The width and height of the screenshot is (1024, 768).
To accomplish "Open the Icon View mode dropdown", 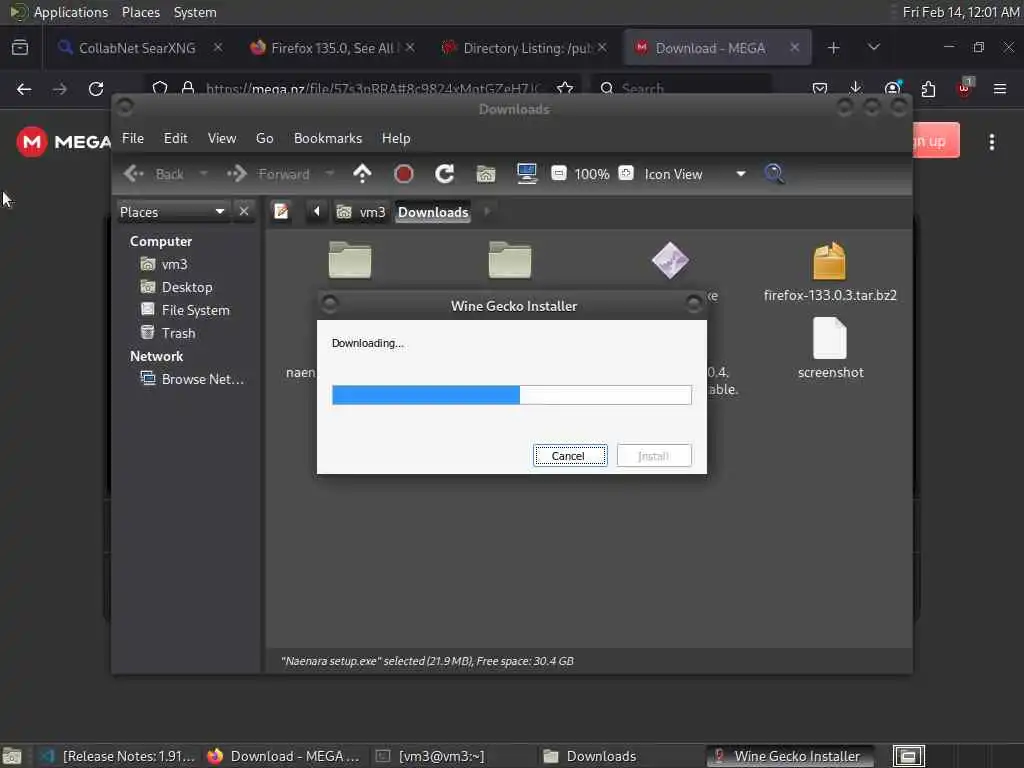I will (x=695, y=174).
